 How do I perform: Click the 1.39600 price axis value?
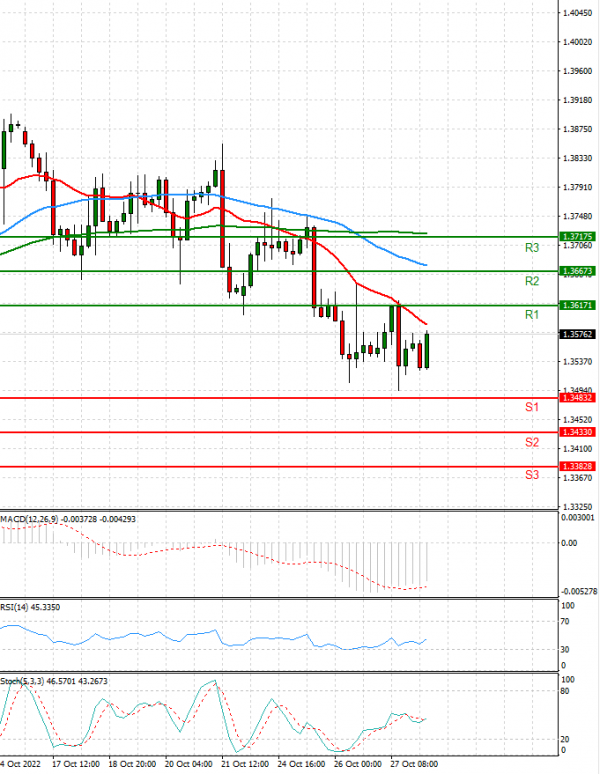tap(577, 71)
